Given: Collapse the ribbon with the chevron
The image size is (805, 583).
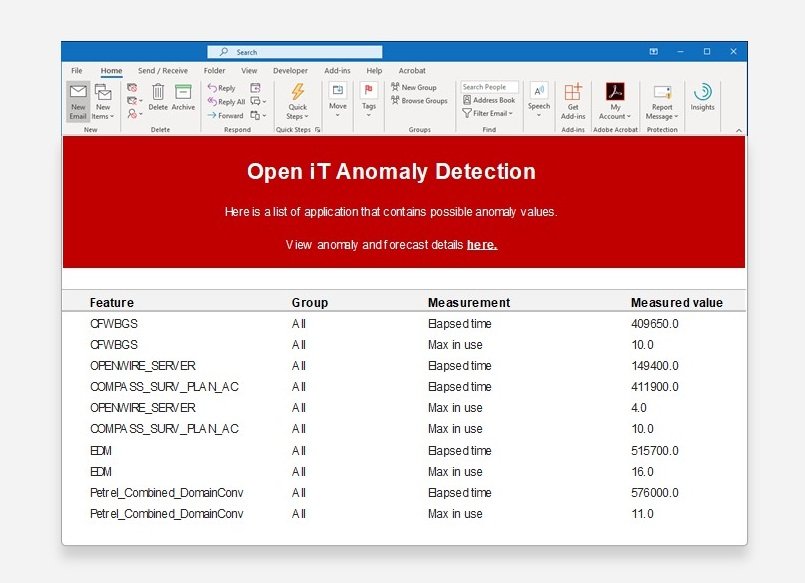Looking at the screenshot, I should 738,130.
